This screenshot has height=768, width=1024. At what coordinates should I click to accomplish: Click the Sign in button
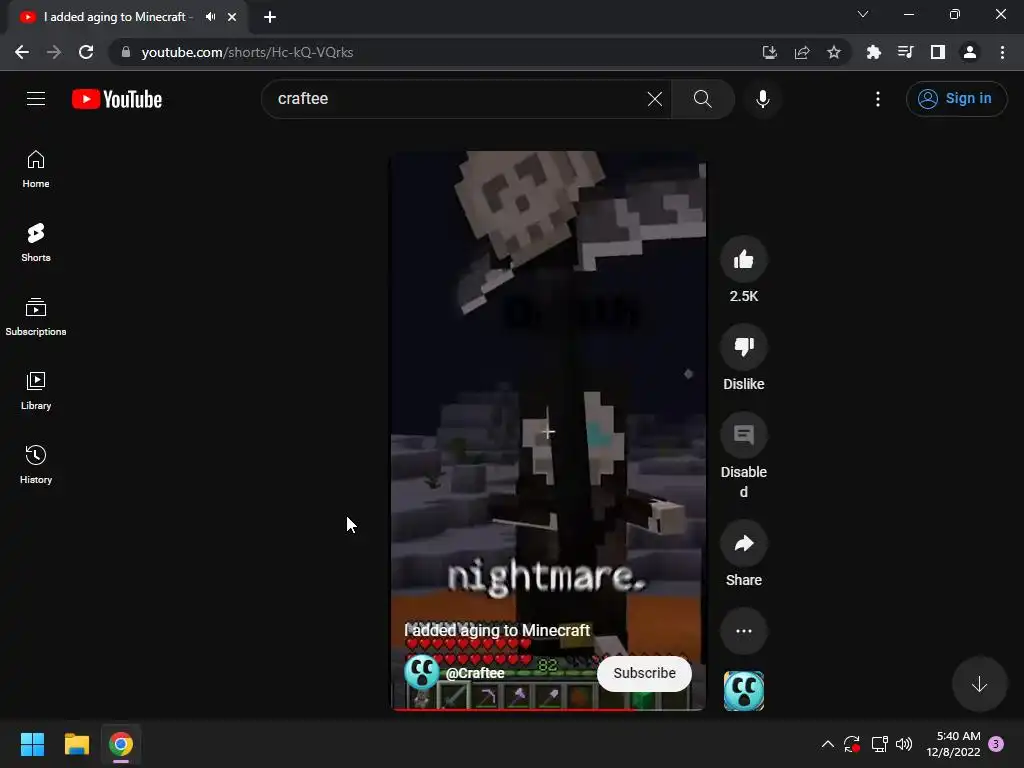coord(956,99)
